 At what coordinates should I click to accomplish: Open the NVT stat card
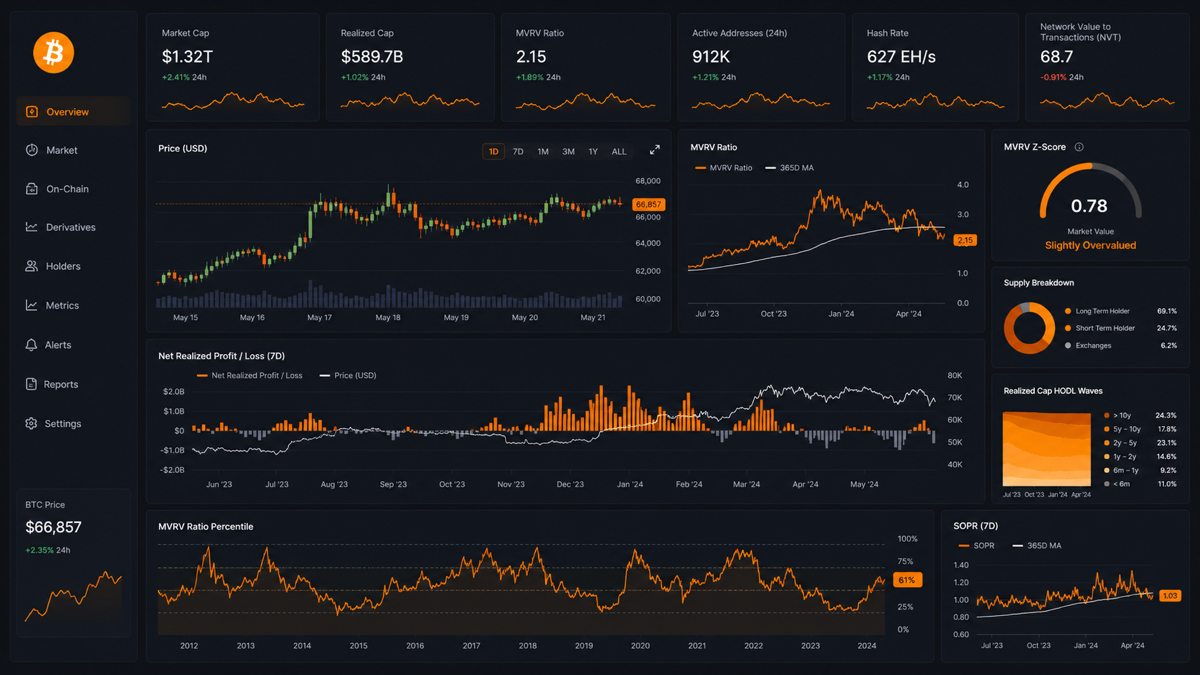pos(1107,67)
